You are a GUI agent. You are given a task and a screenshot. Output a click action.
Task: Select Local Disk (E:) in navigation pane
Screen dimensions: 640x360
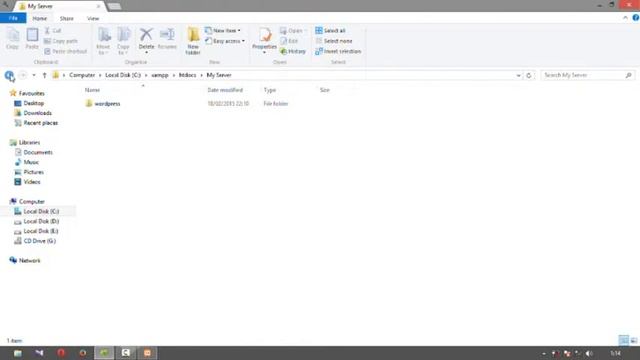point(36,231)
